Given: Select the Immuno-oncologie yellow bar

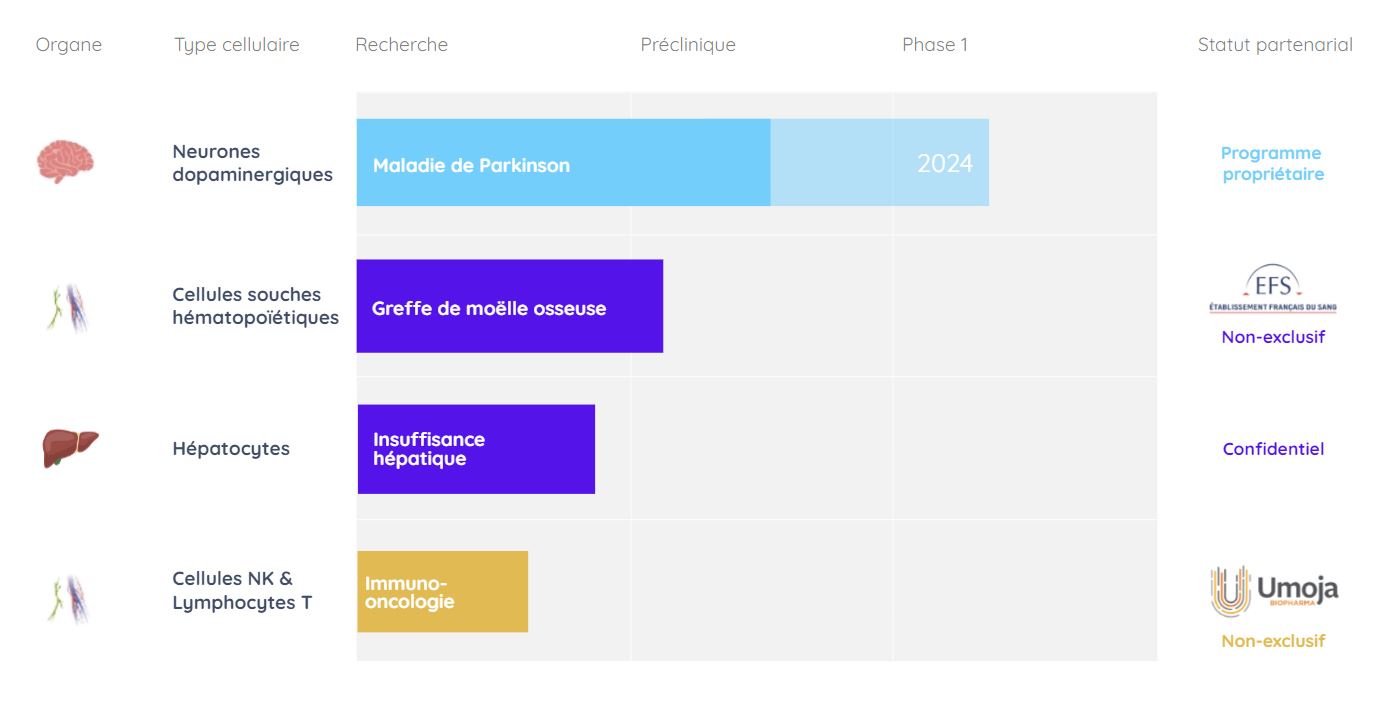Looking at the screenshot, I should (x=442, y=592).
